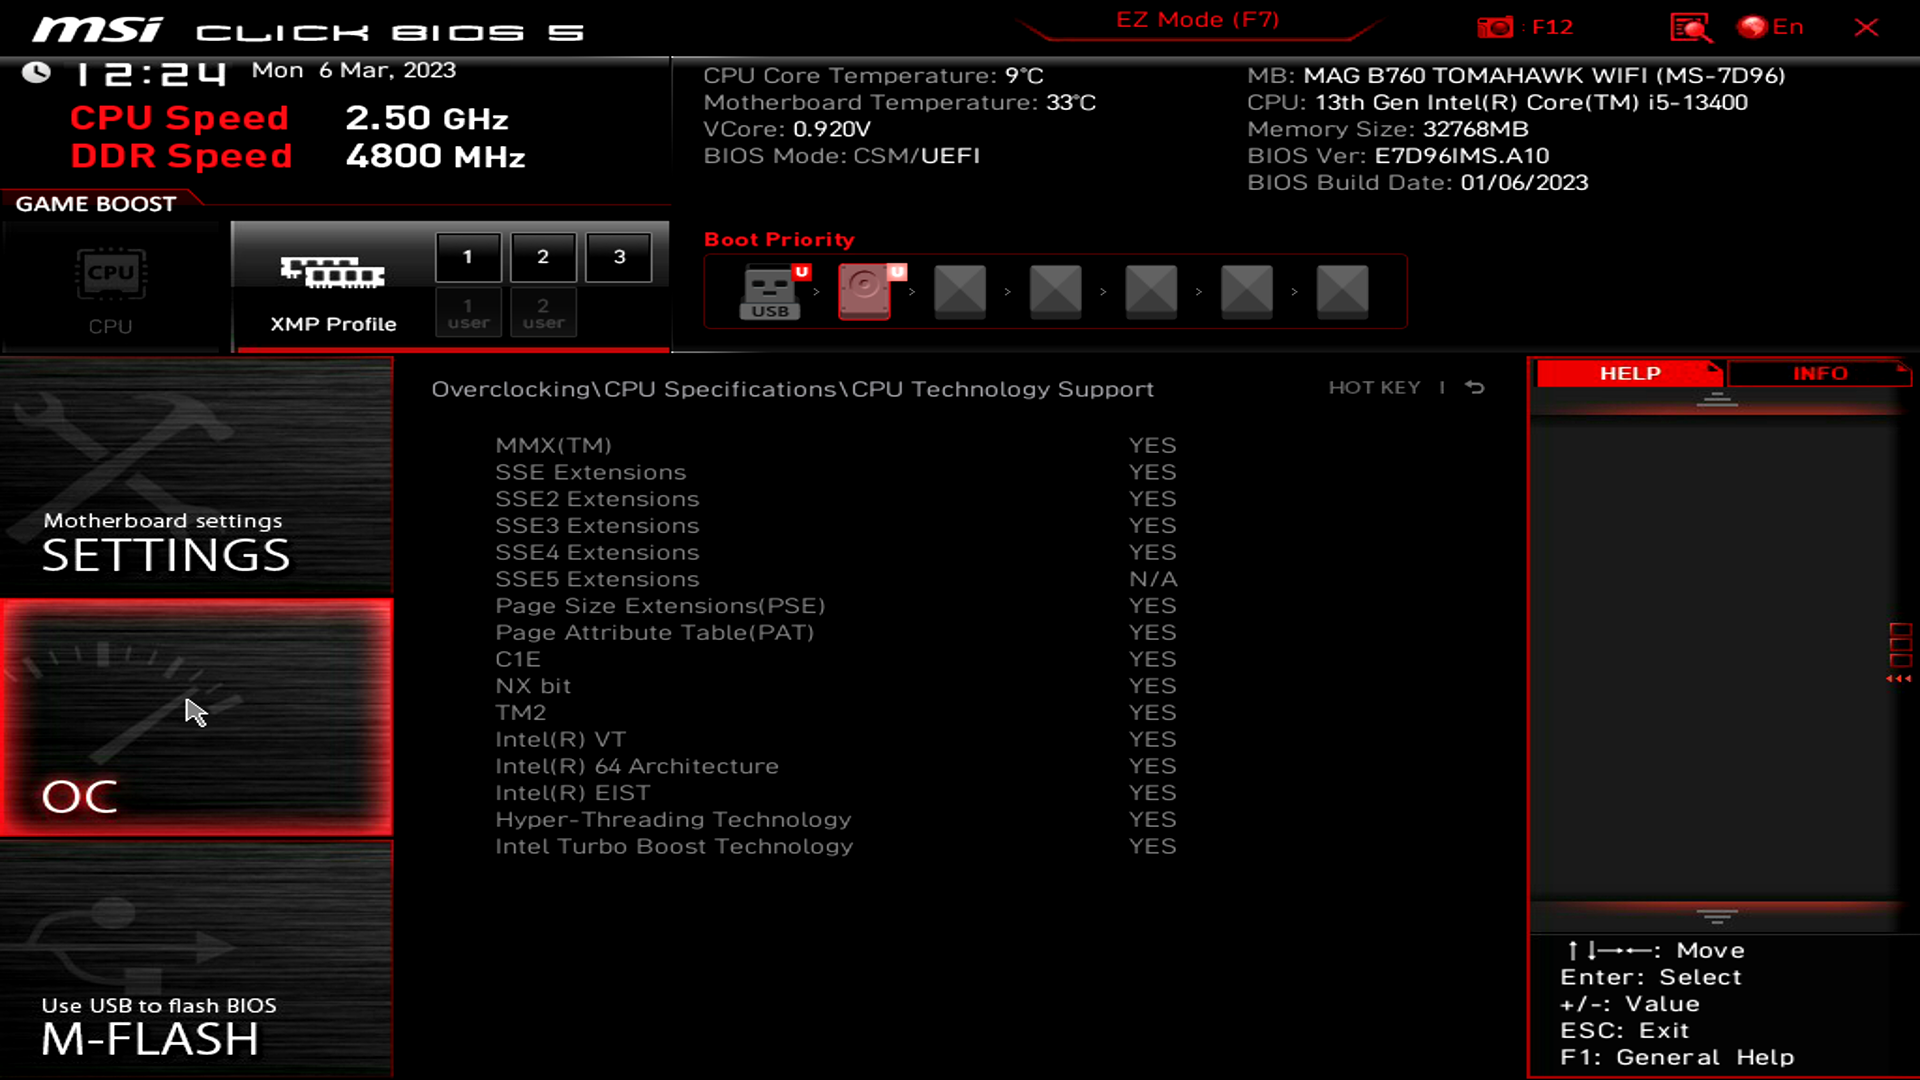Viewport: 1920px width, 1080px height.
Task: Select the hard disk boot device icon
Action: (865, 291)
